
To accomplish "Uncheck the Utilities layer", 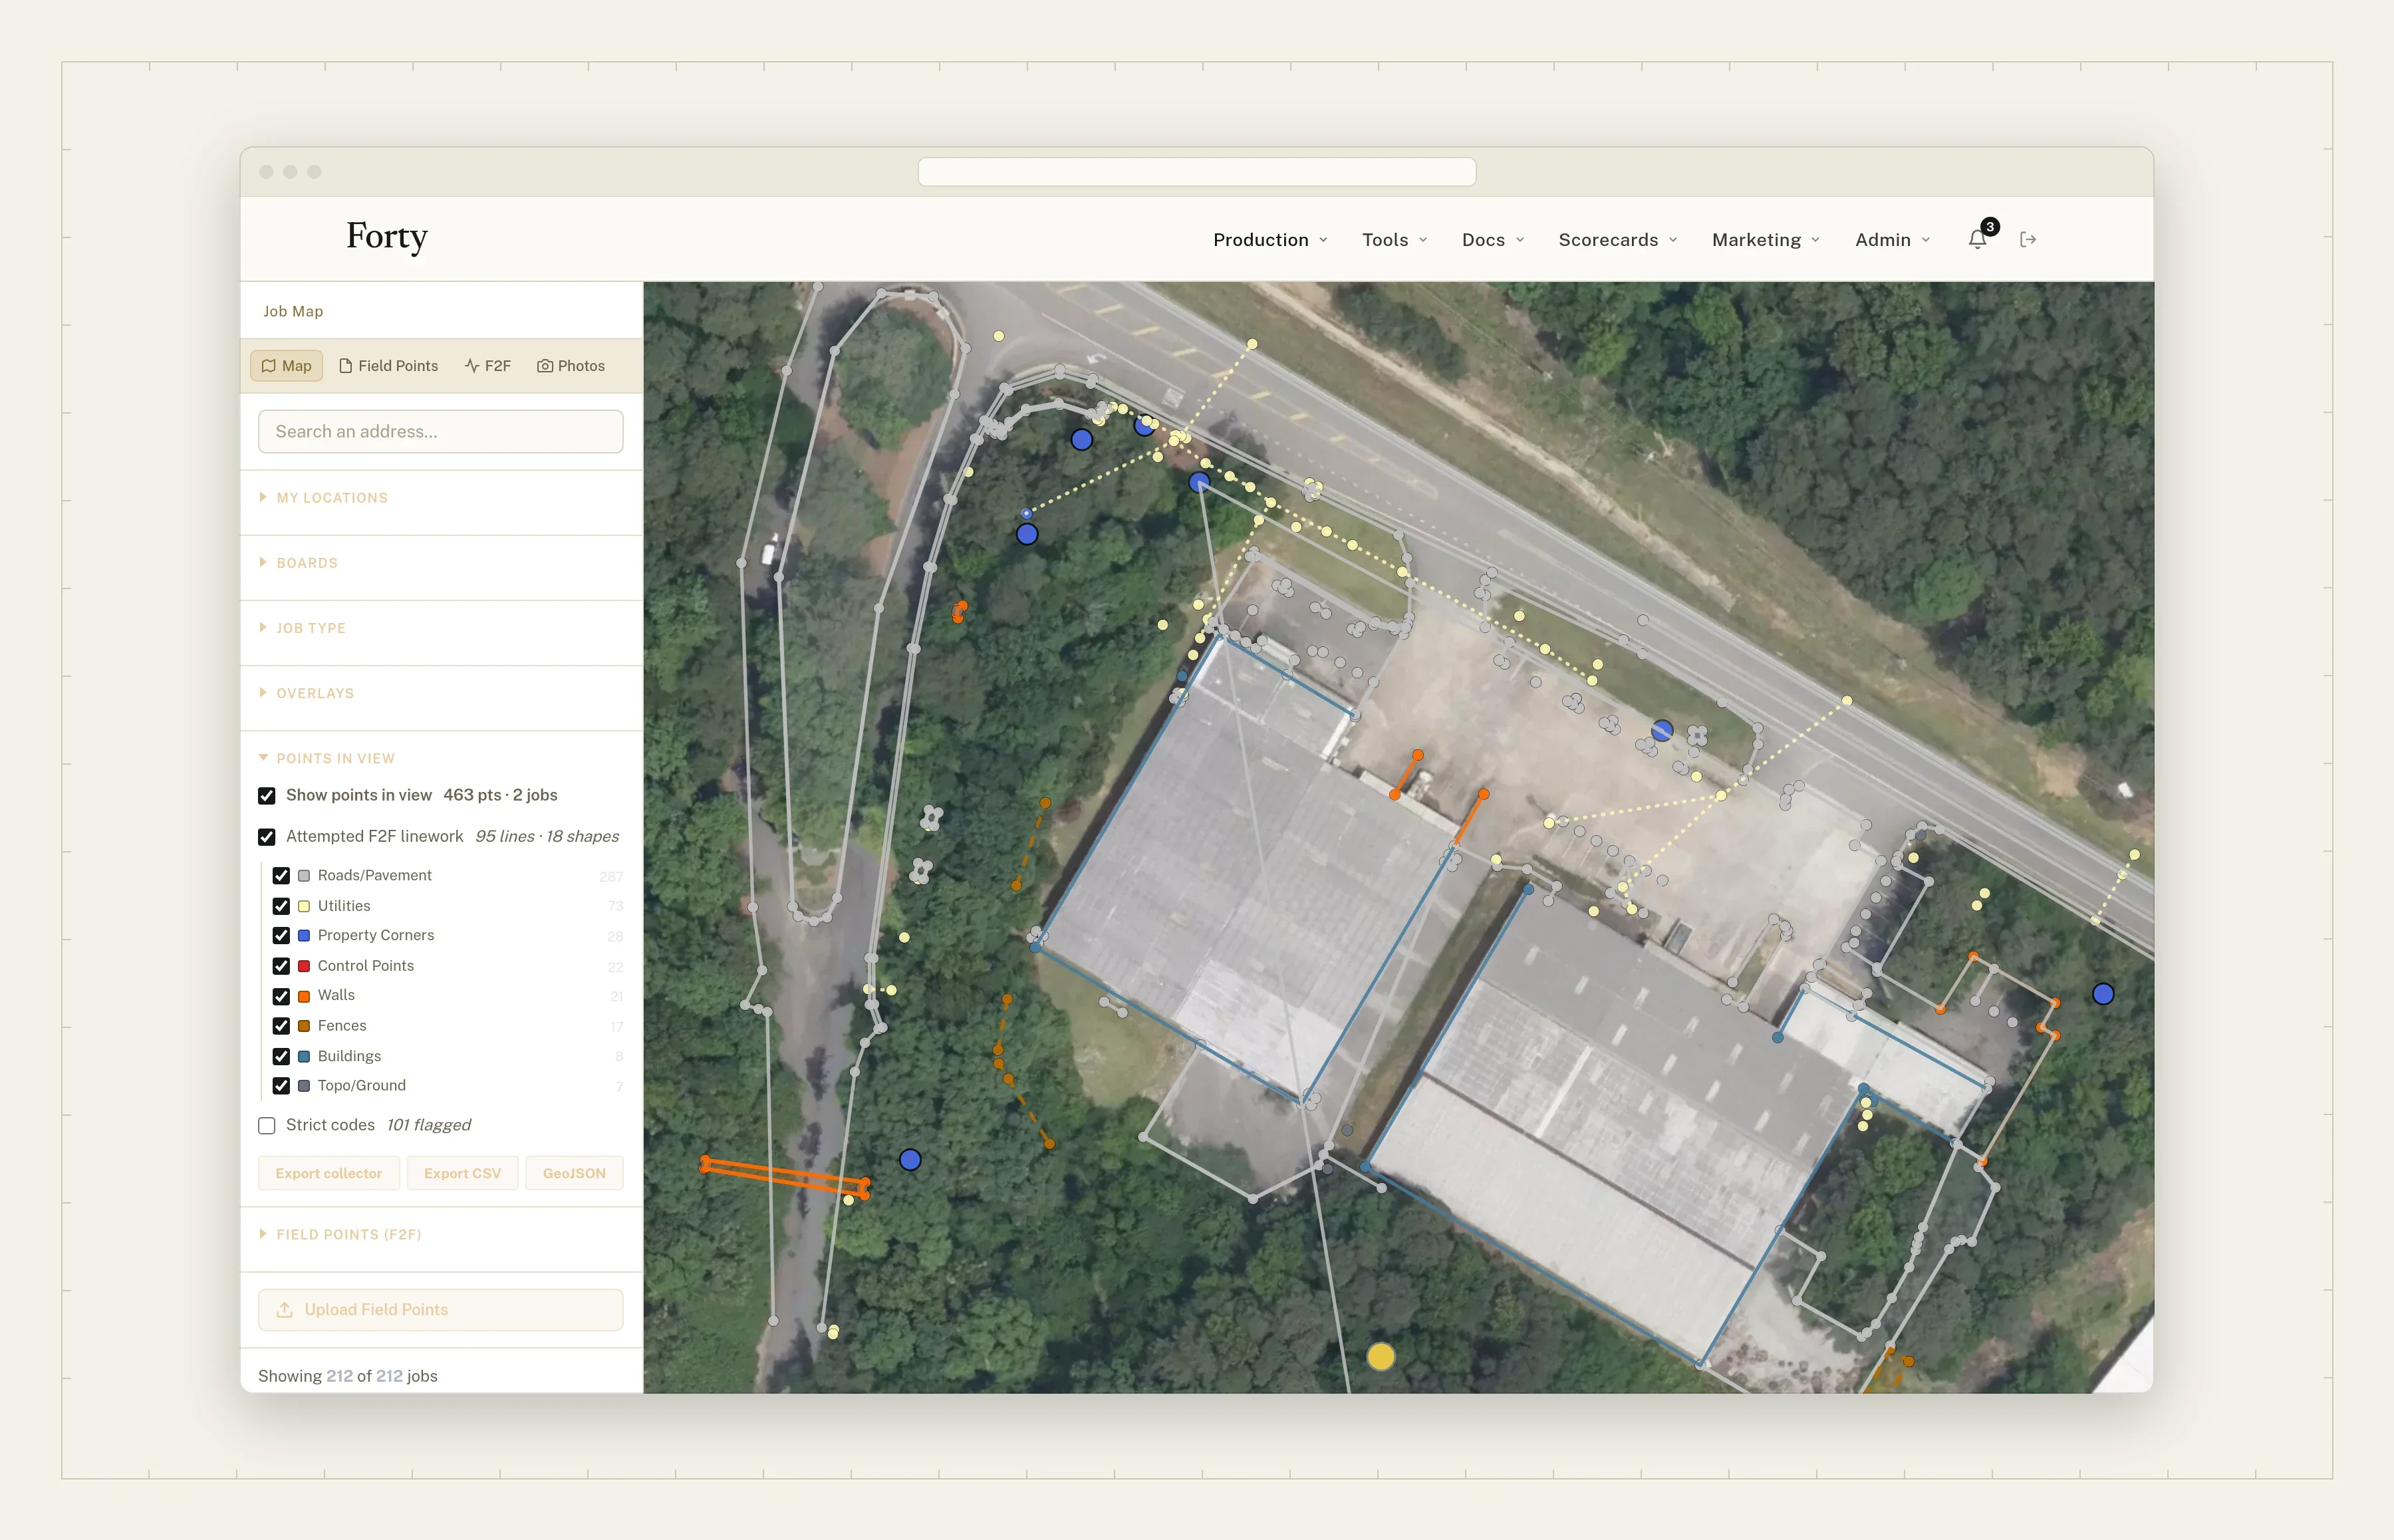I will pos(281,906).
